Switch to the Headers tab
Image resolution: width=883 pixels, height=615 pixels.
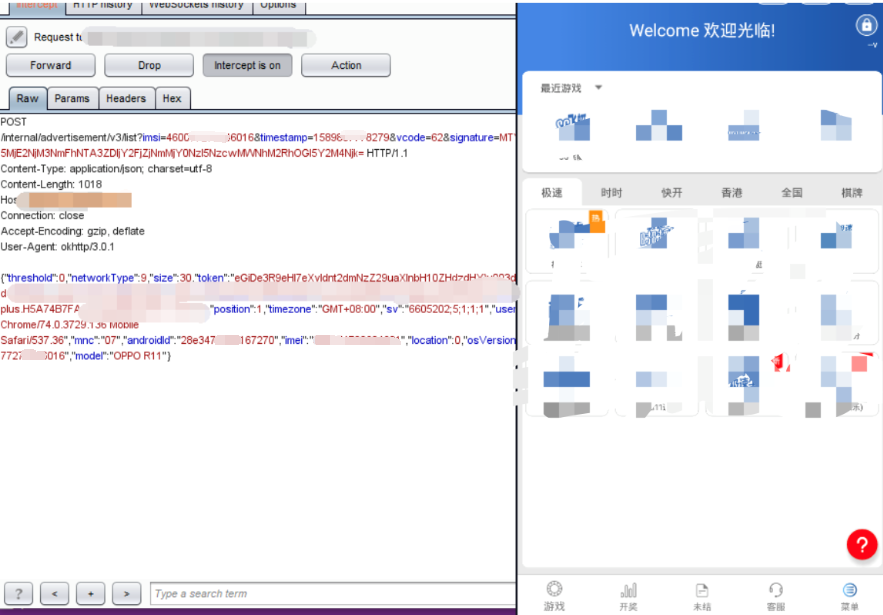tap(126, 99)
